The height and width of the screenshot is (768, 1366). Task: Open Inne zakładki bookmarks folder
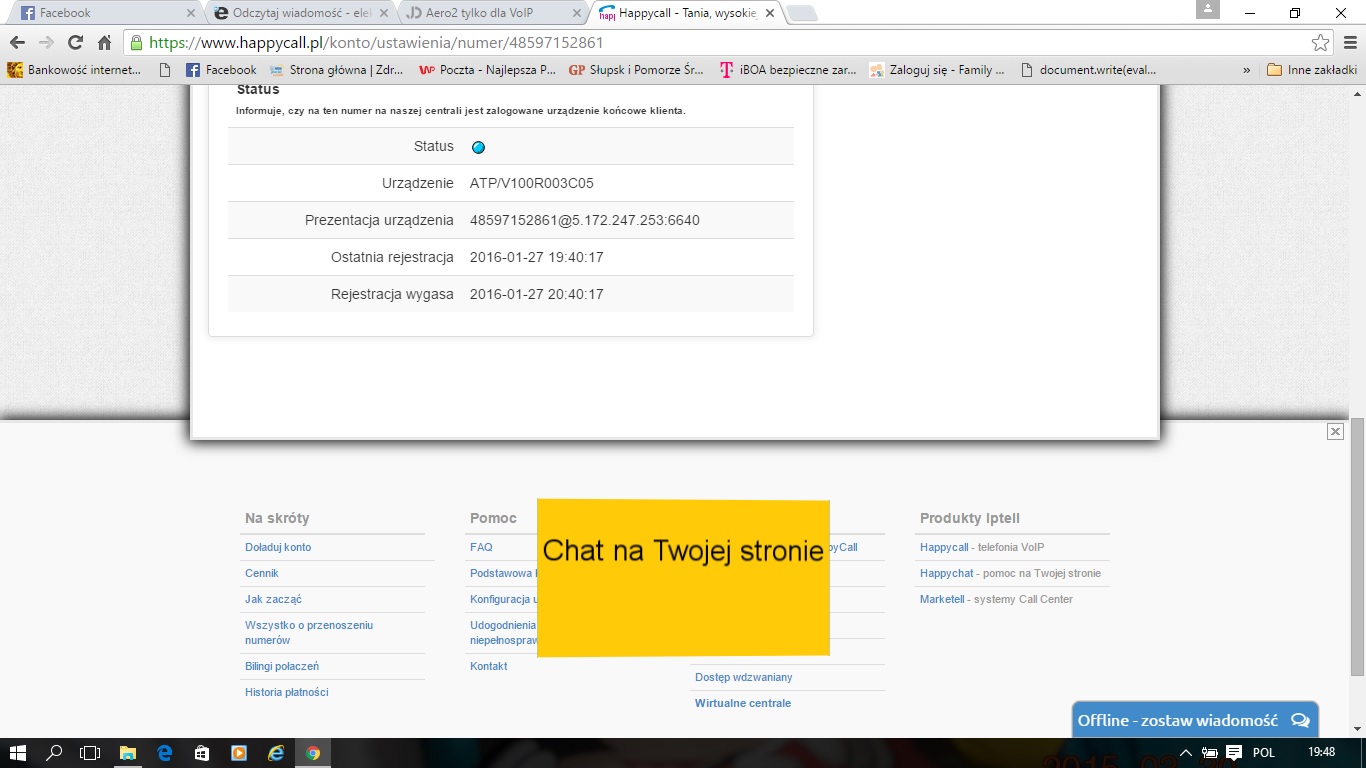point(1311,70)
